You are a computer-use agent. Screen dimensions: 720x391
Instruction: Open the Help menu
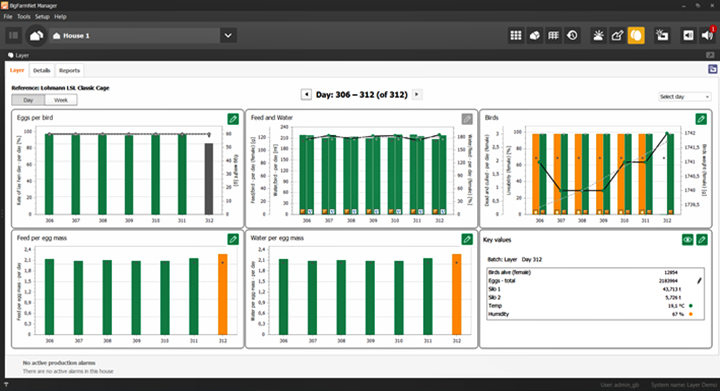coord(60,17)
